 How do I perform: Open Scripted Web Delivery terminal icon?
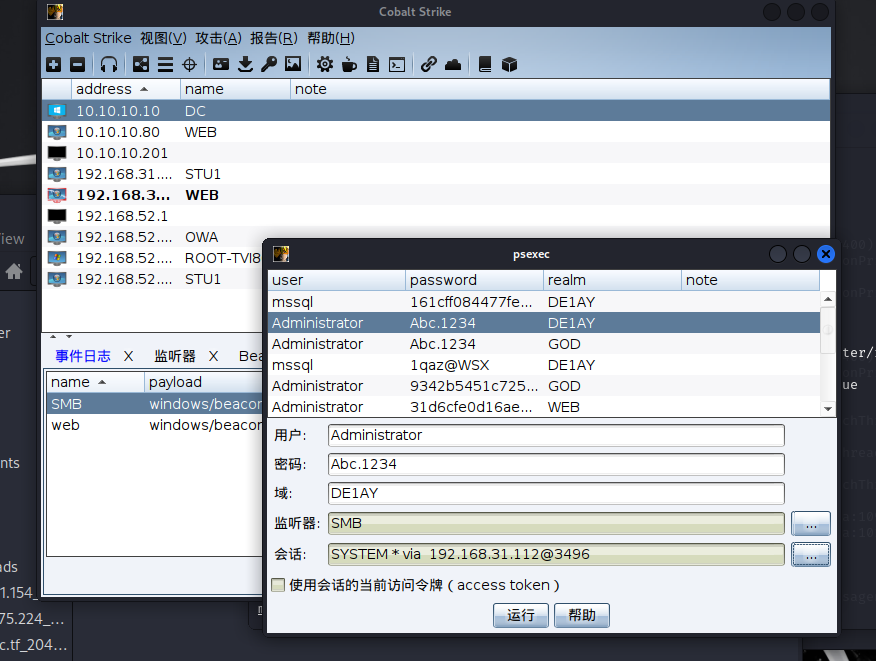[x=397, y=65]
